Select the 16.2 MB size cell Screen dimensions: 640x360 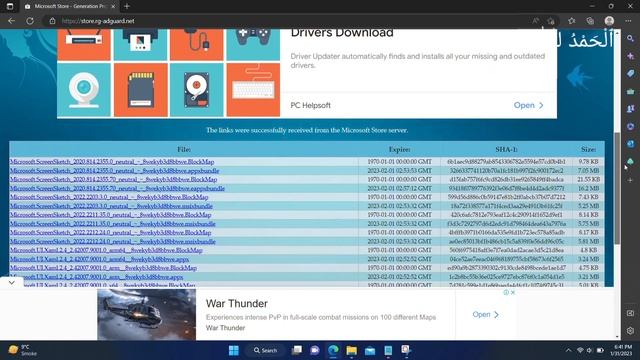[588, 188]
